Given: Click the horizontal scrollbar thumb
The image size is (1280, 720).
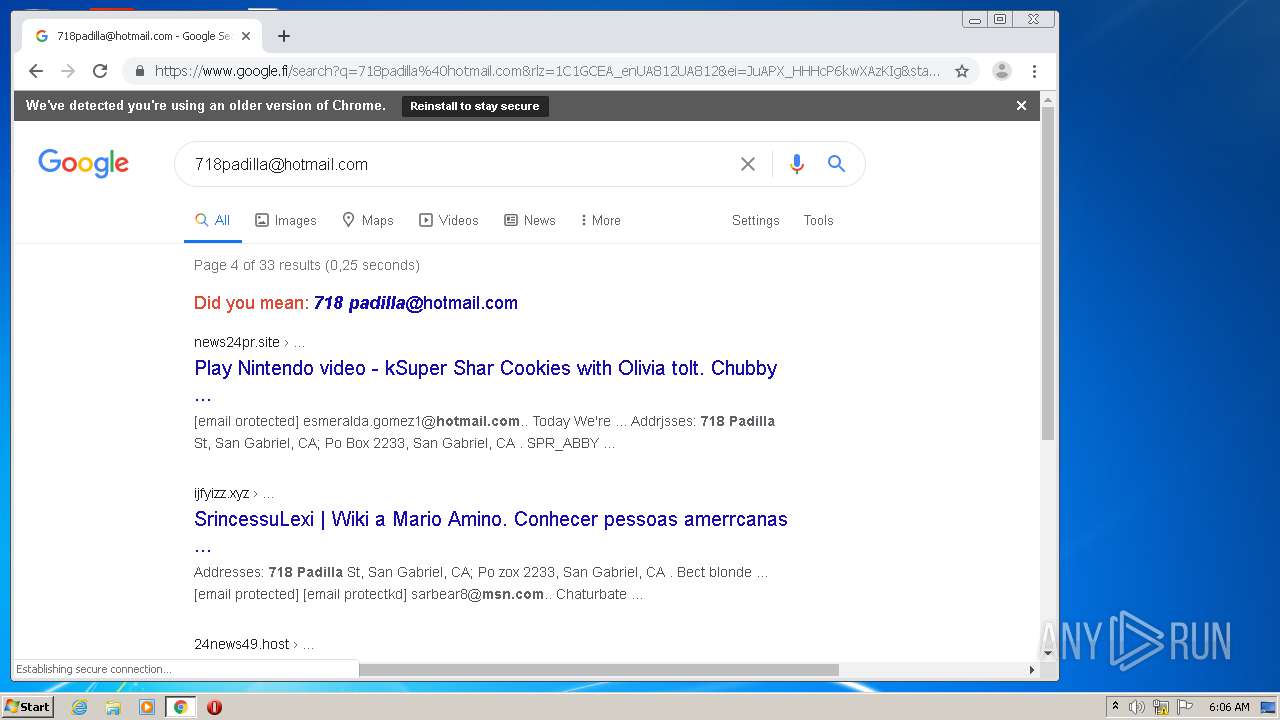Looking at the screenshot, I should click(x=599, y=670).
